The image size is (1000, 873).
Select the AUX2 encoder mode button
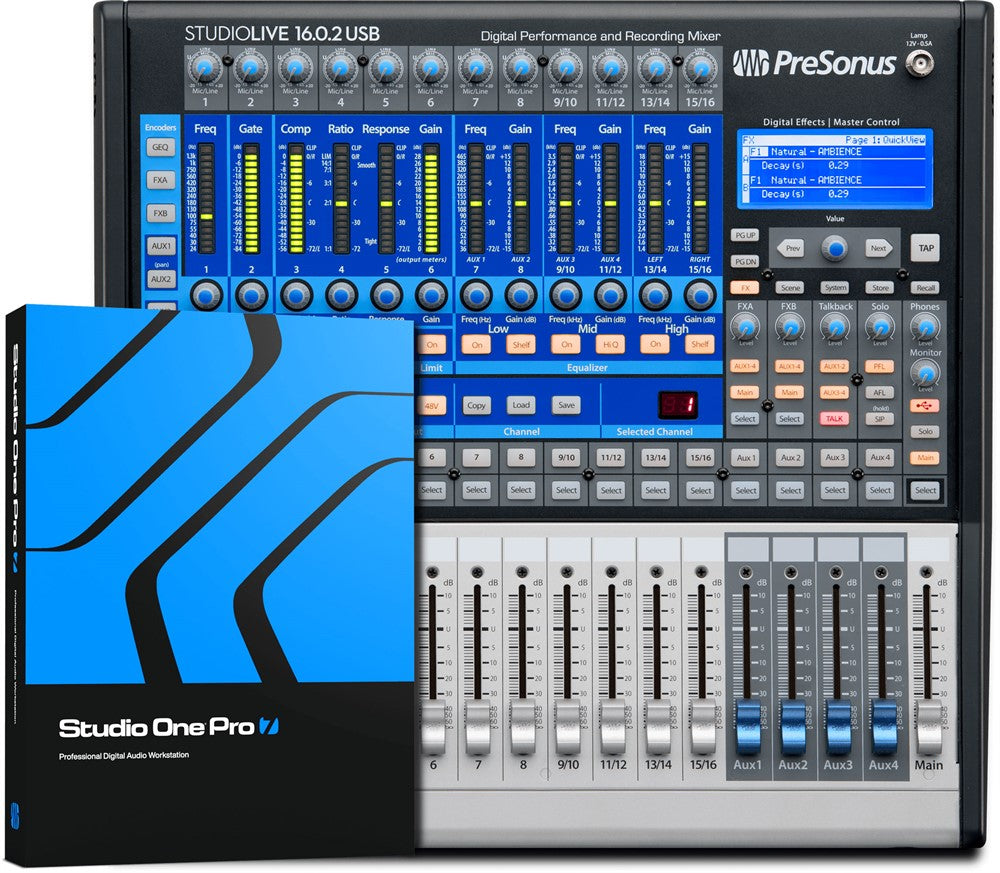click(160, 279)
